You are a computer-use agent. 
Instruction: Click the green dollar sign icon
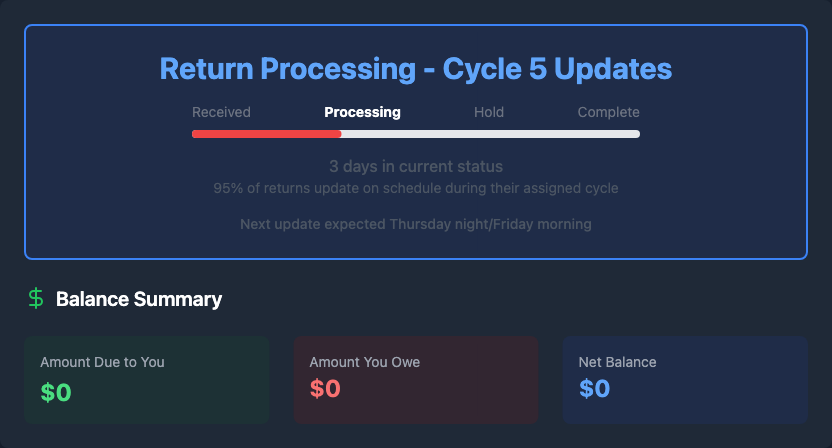36,298
